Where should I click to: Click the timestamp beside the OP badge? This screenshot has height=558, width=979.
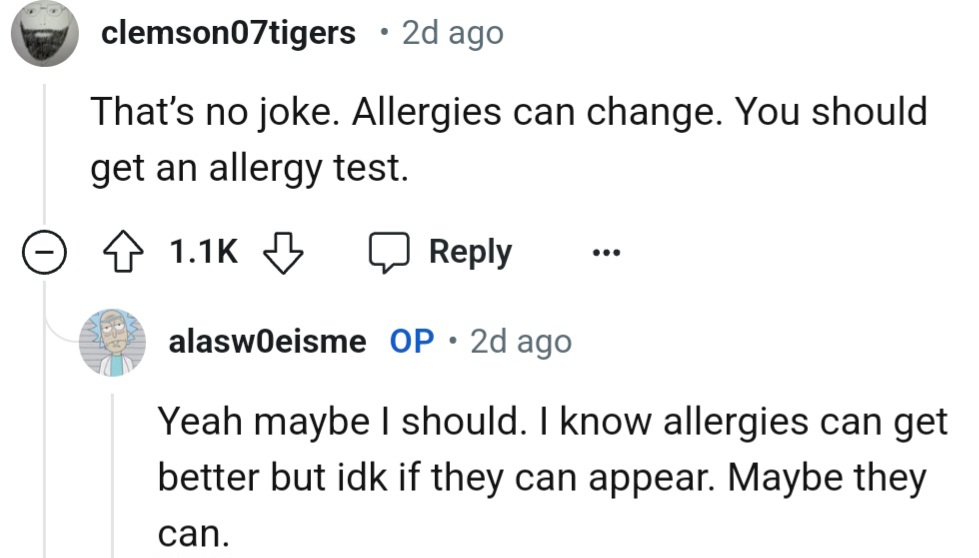pyautogui.click(x=521, y=342)
